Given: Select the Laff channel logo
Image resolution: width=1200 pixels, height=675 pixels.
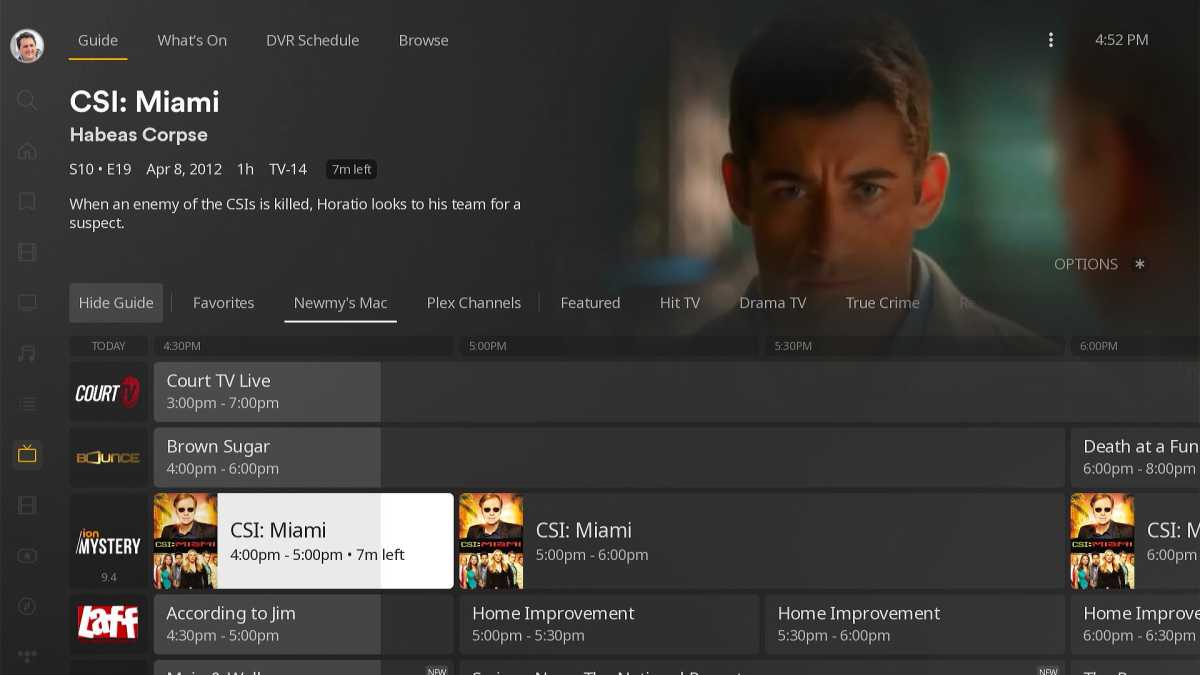Looking at the screenshot, I should (108, 624).
